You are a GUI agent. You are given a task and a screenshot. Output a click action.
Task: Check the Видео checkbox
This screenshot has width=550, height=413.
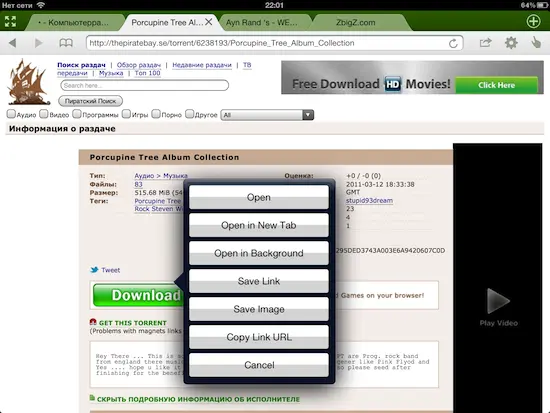click(x=44, y=114)
